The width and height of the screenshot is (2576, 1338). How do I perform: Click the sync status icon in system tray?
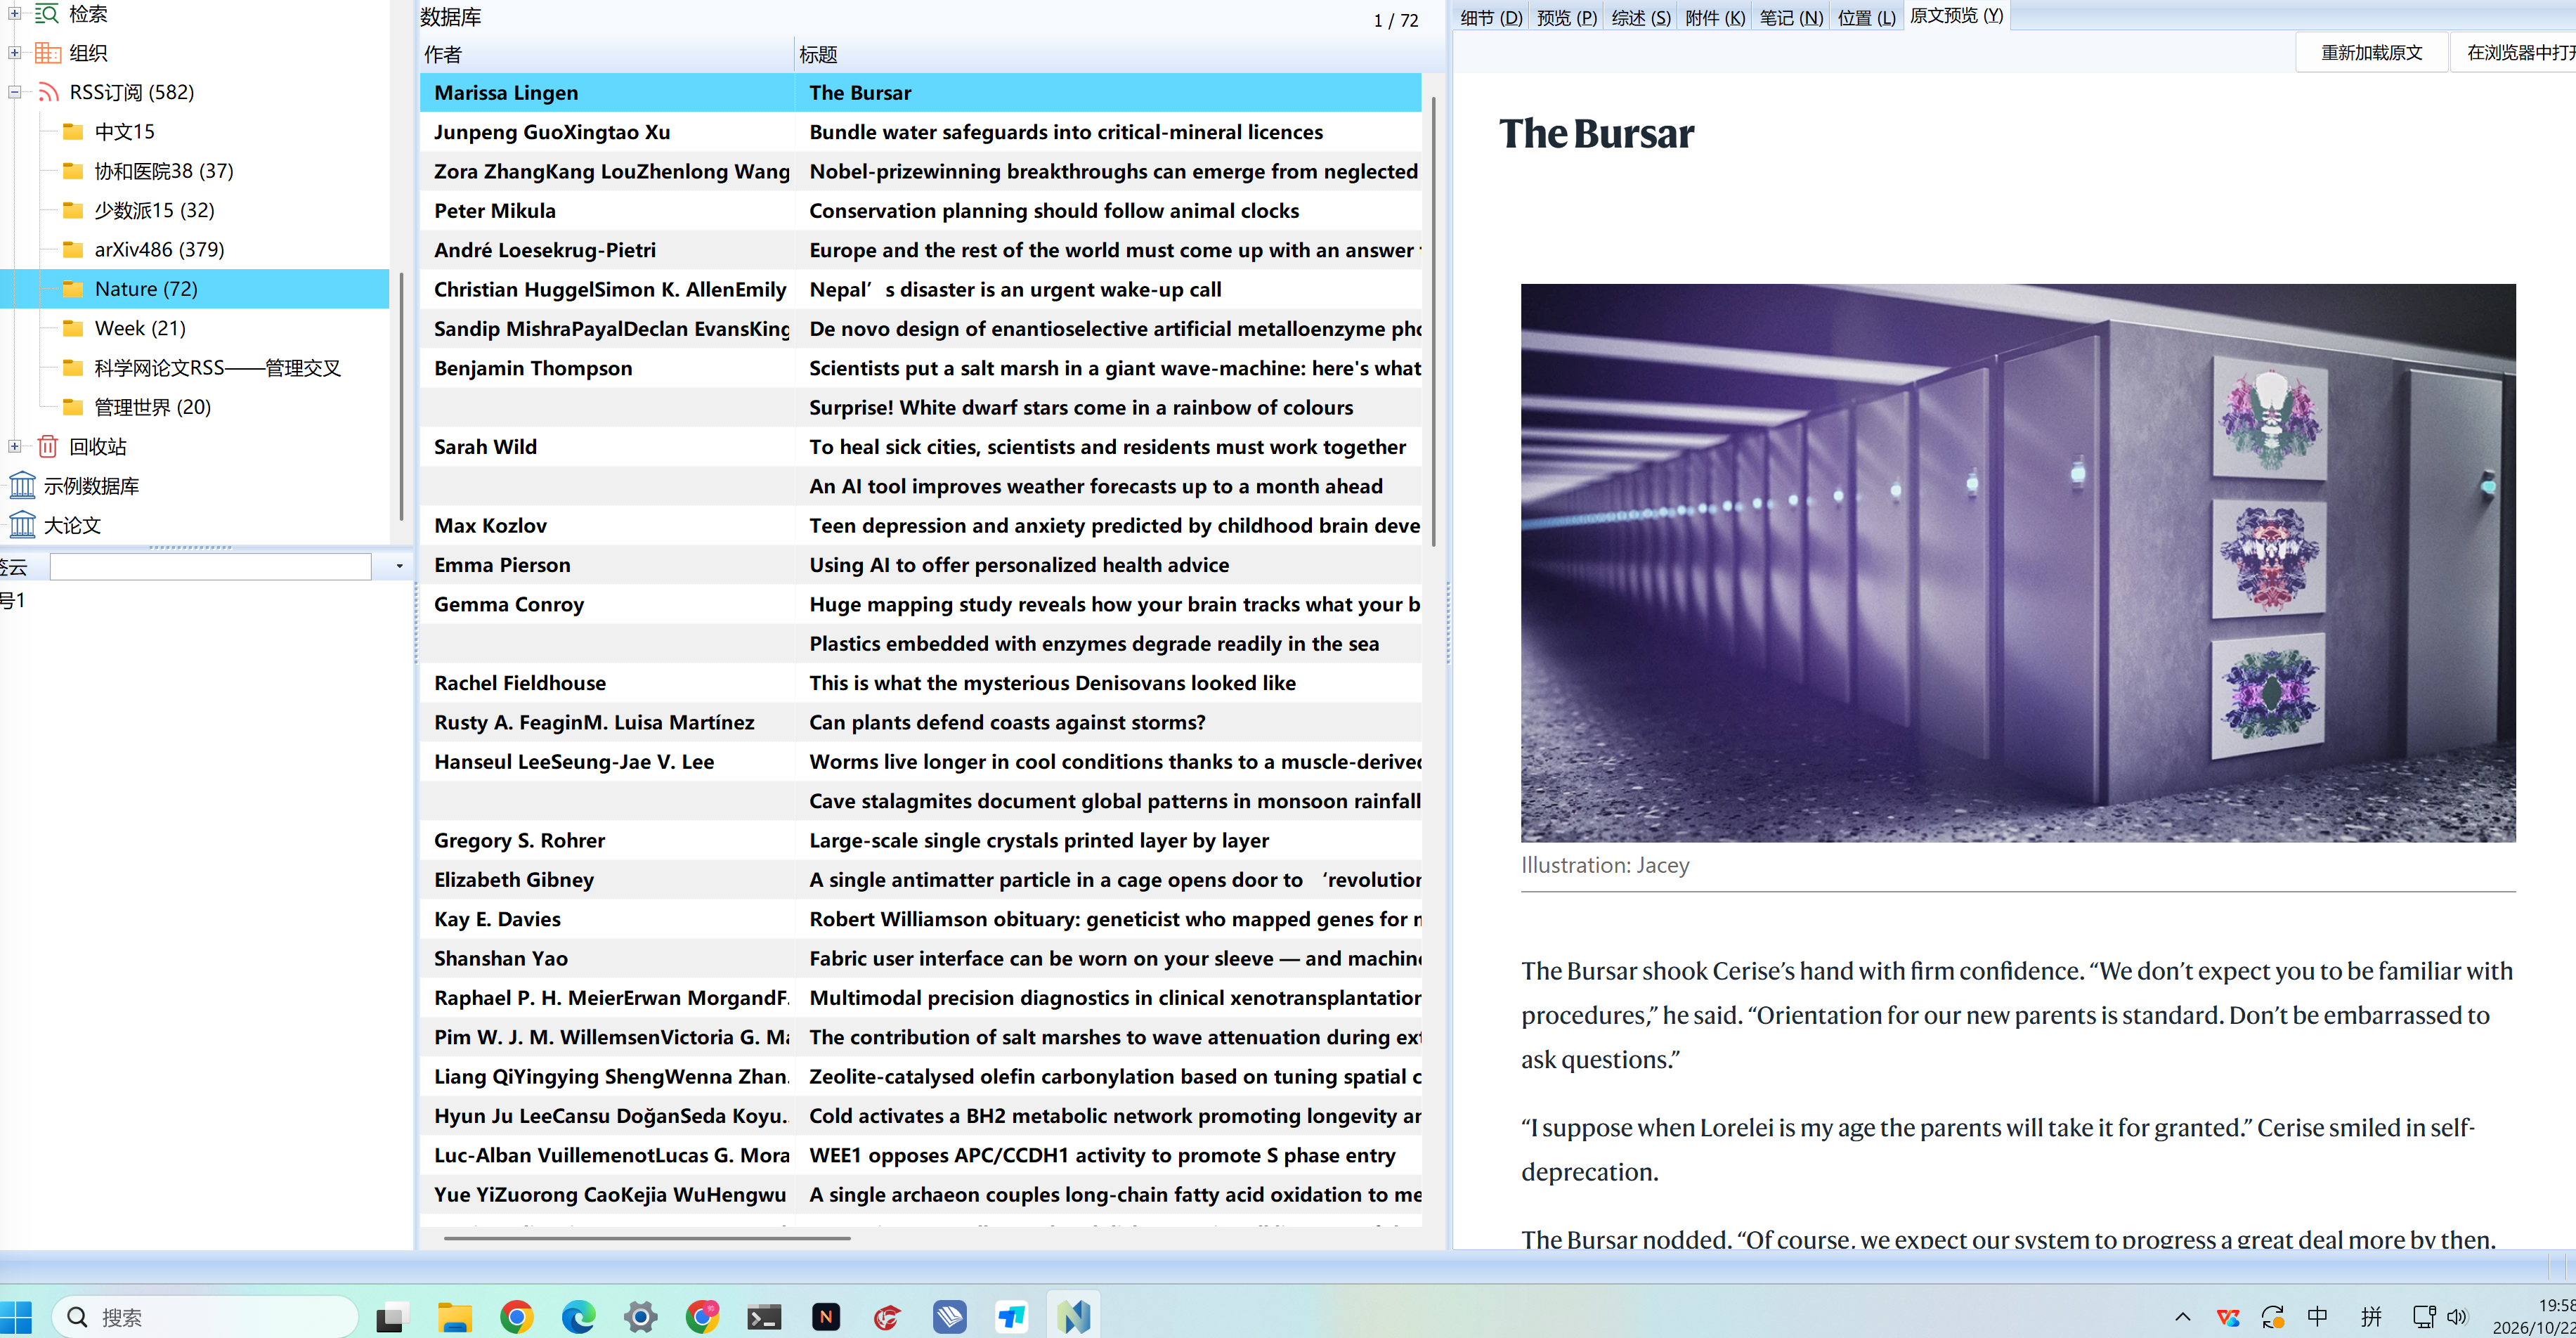(x=2273, y=1317)
